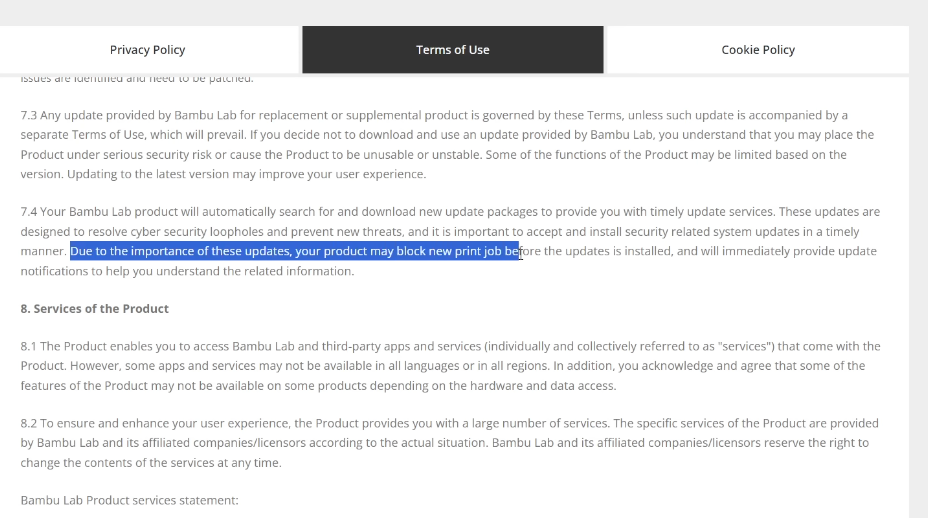Select the Terms of Use tab

coord(453,50)
